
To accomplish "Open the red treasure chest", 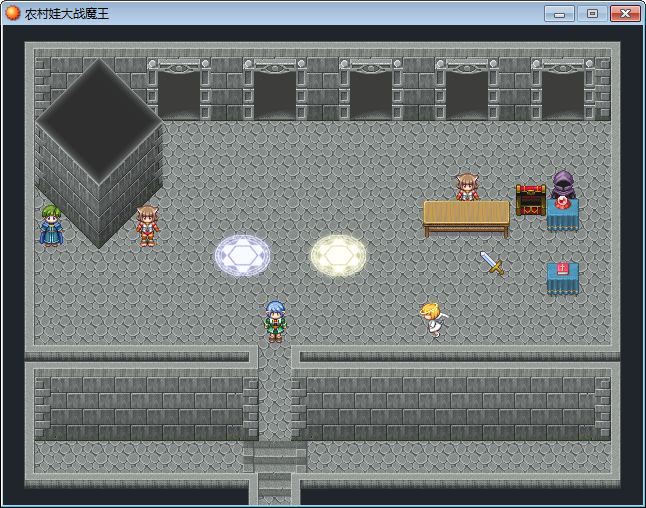I will [x=531, y=200].
